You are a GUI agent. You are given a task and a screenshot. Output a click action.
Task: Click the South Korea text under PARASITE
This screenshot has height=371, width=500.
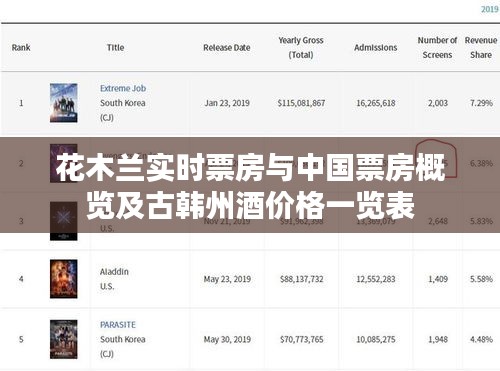(123, 339)
